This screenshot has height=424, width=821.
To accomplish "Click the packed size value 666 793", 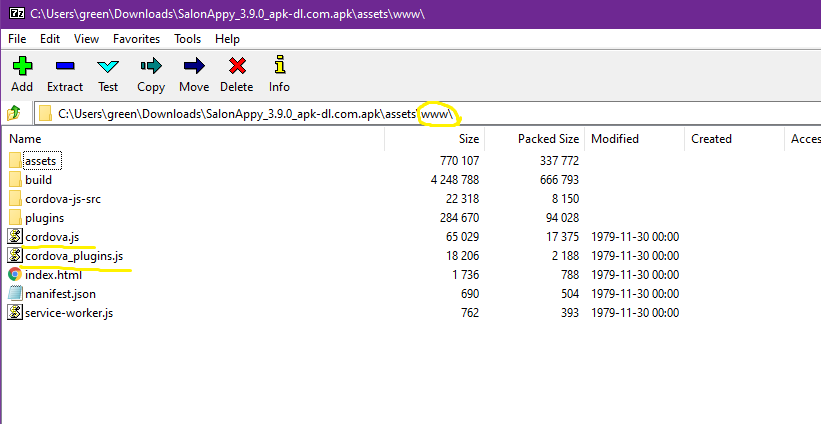I will [560, 180].
